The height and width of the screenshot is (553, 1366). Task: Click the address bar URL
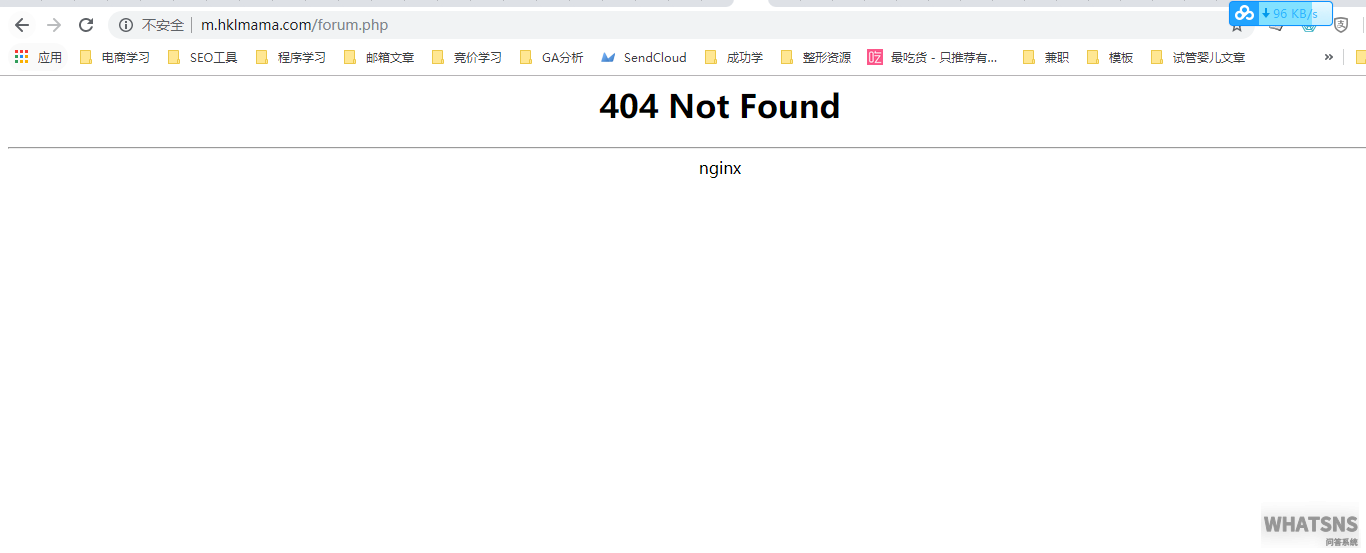[294, 25]
